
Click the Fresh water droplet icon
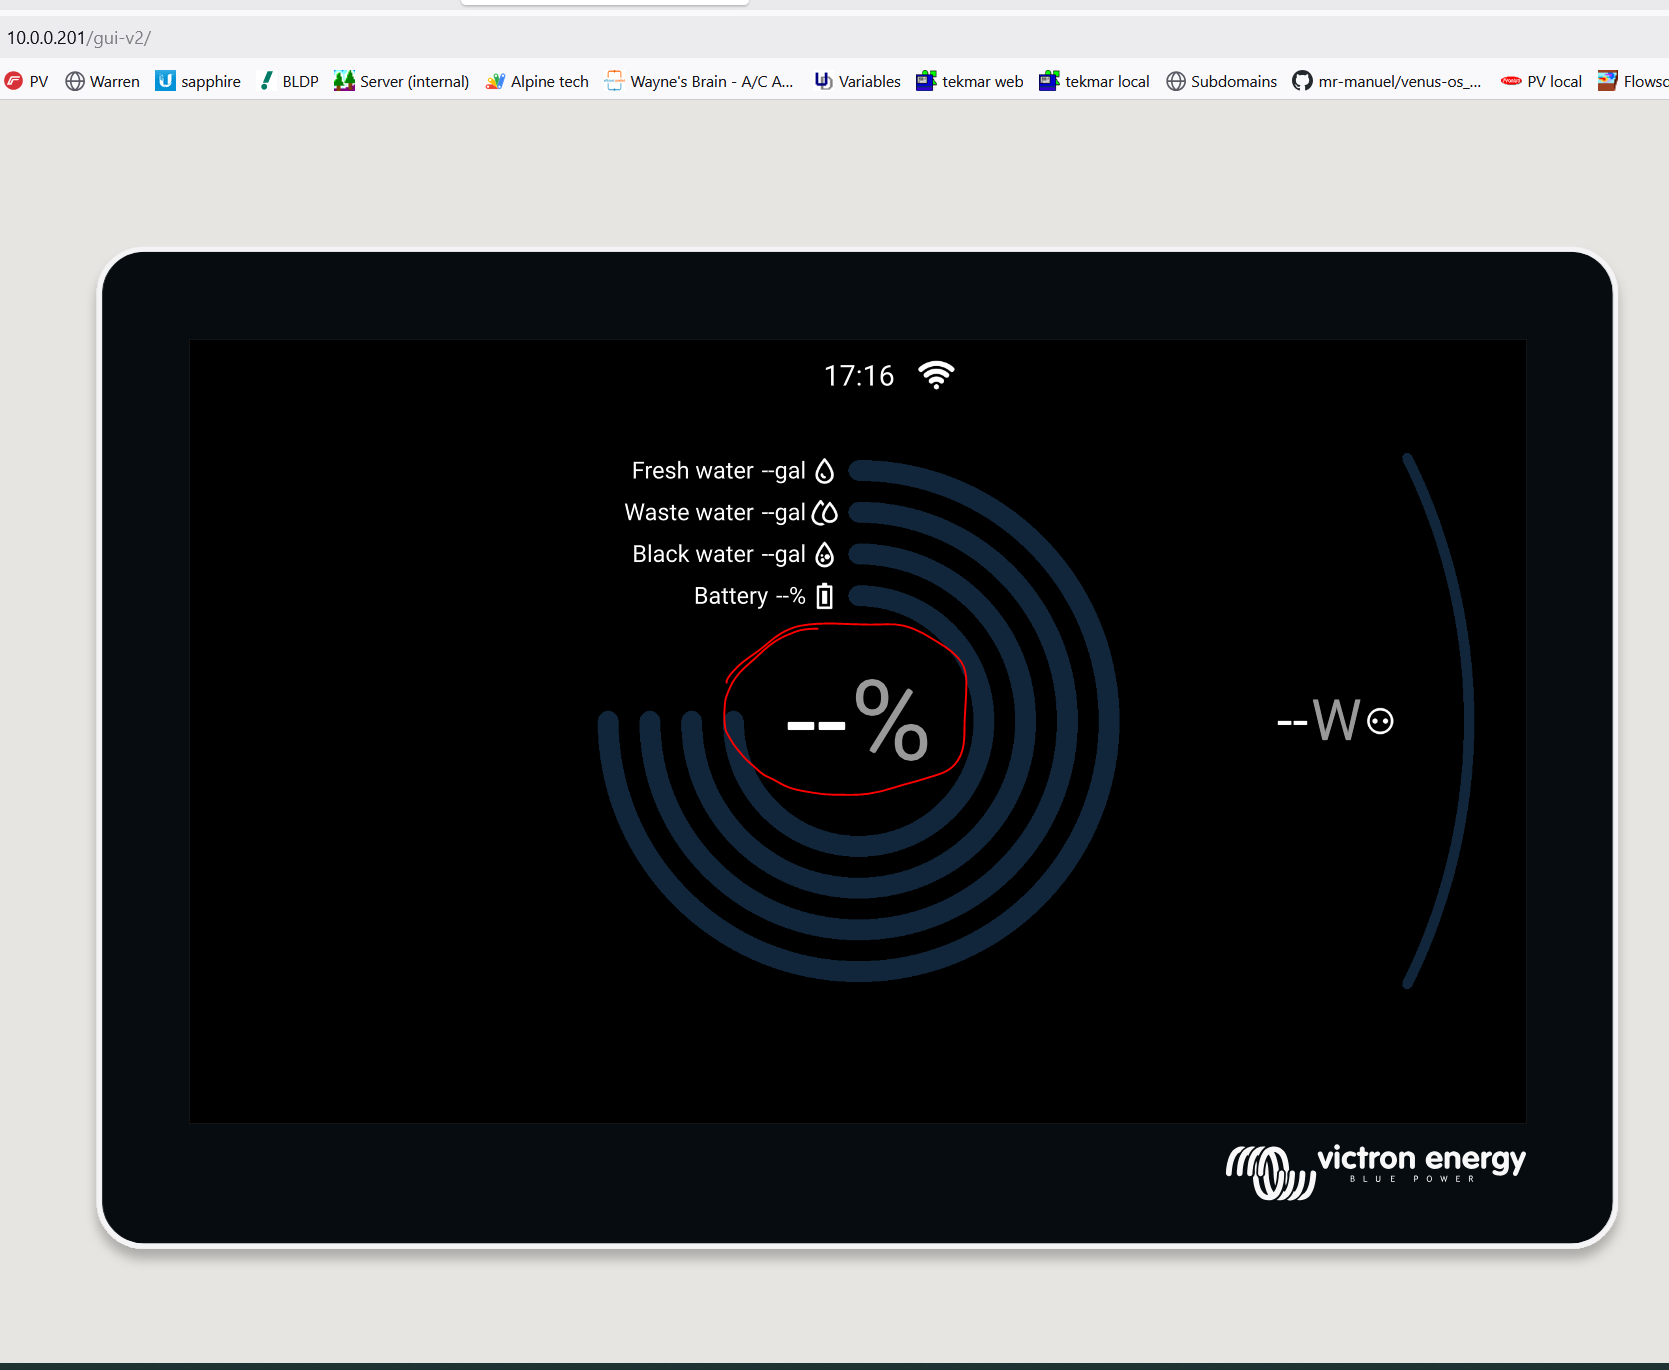tap(824, 471)
